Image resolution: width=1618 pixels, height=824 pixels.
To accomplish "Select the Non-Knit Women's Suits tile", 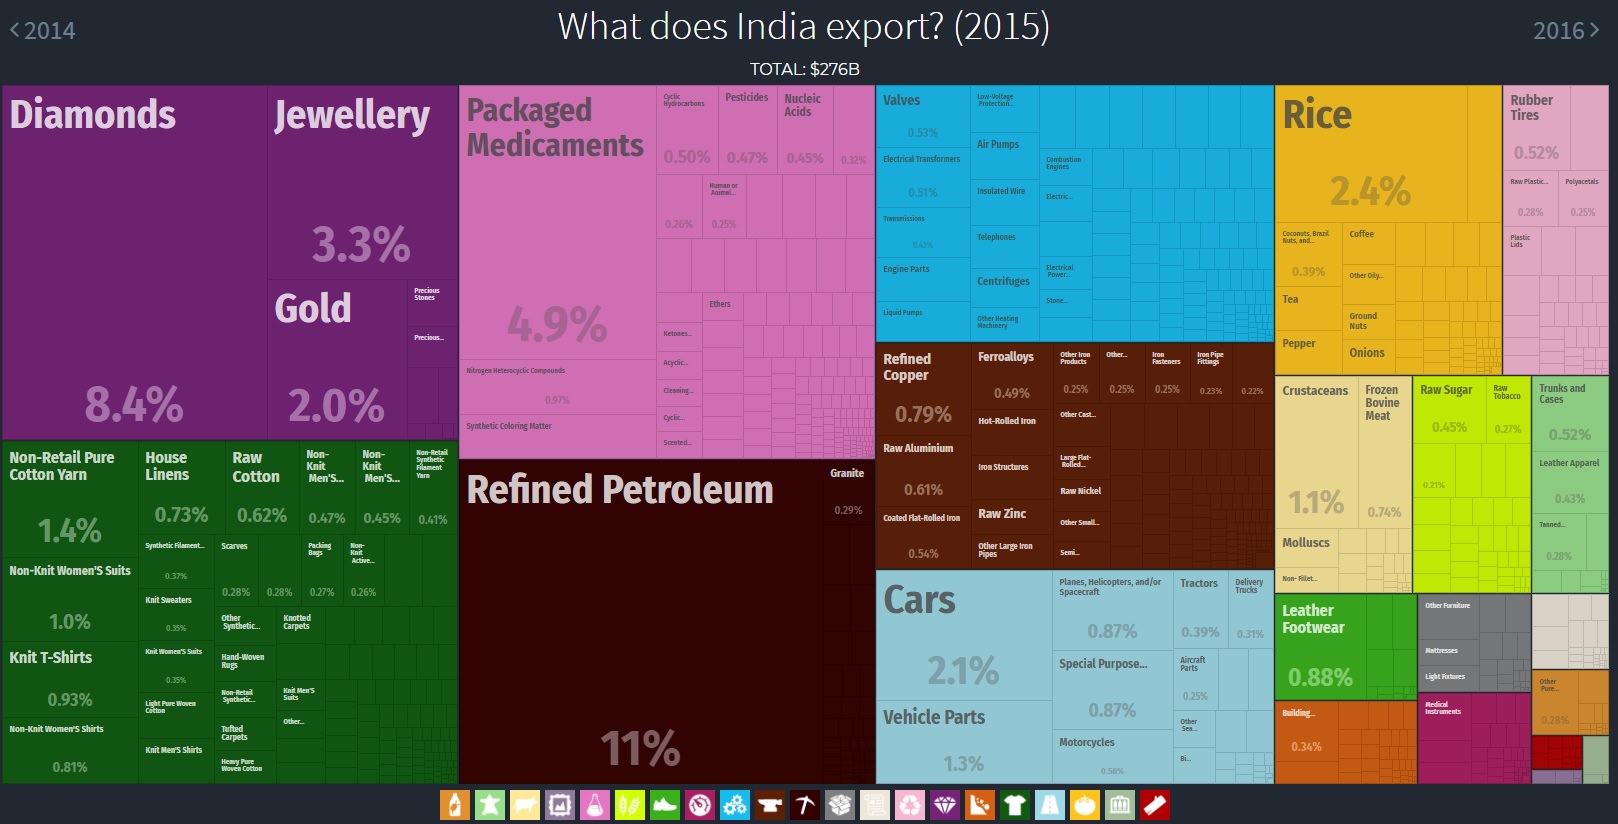I will [x=70, y=600].
